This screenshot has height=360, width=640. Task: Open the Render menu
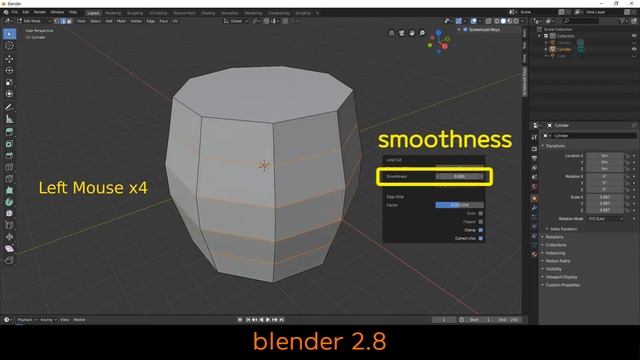(40, 13)
